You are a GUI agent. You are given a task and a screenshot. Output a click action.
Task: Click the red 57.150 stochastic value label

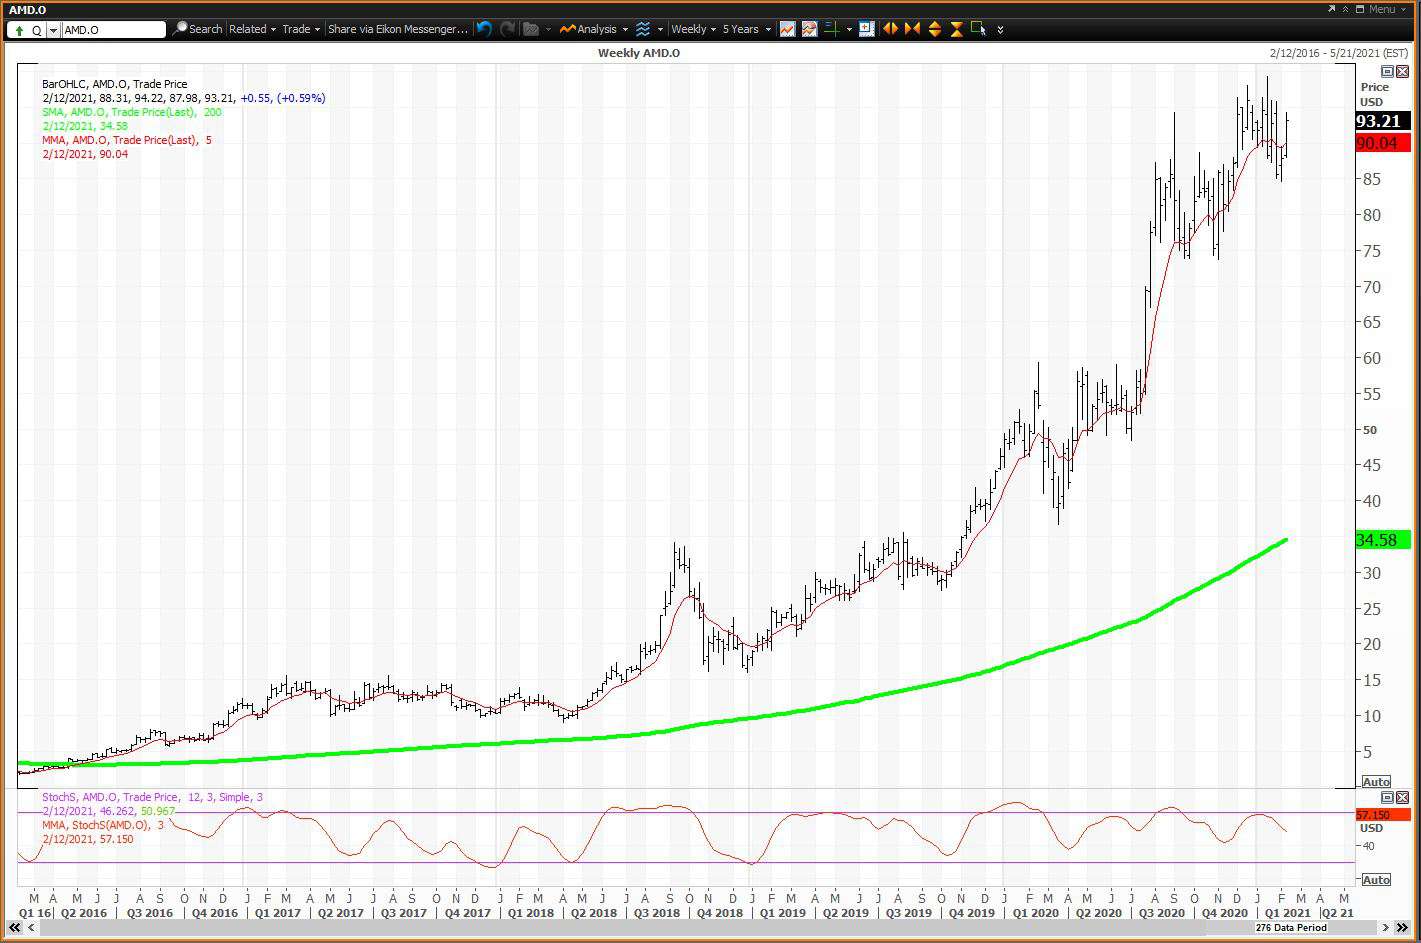(1382, 815)
